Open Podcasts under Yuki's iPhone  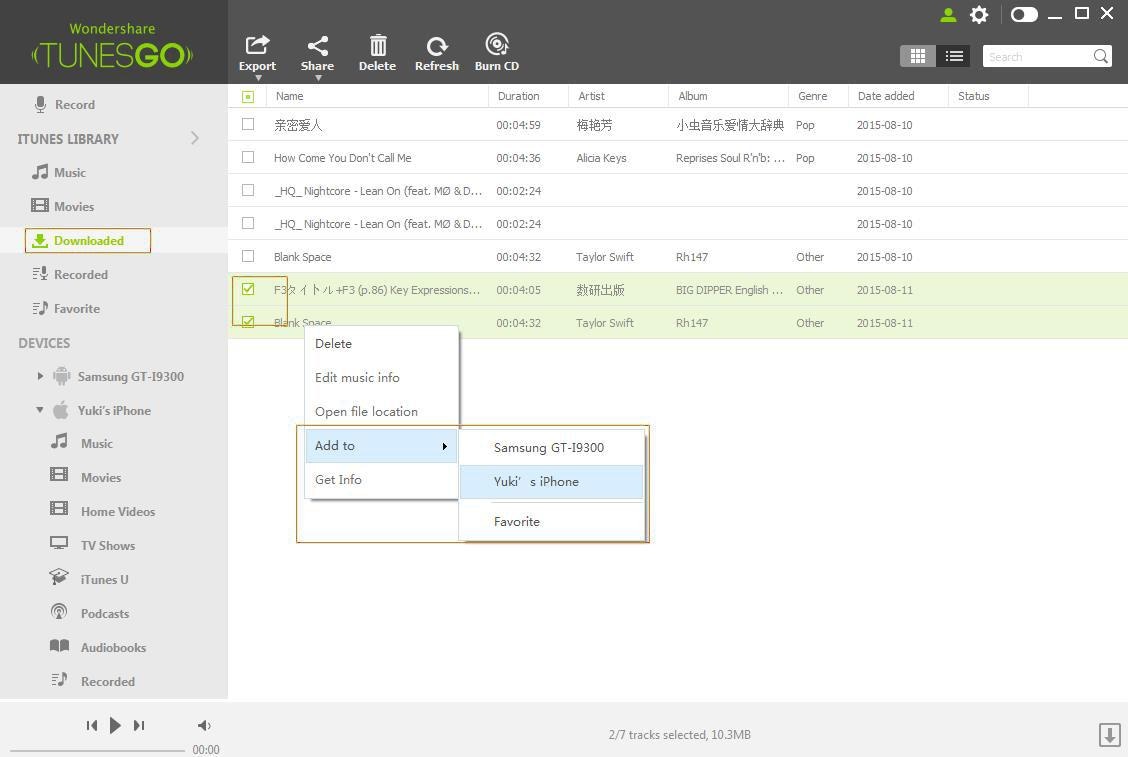90,613
